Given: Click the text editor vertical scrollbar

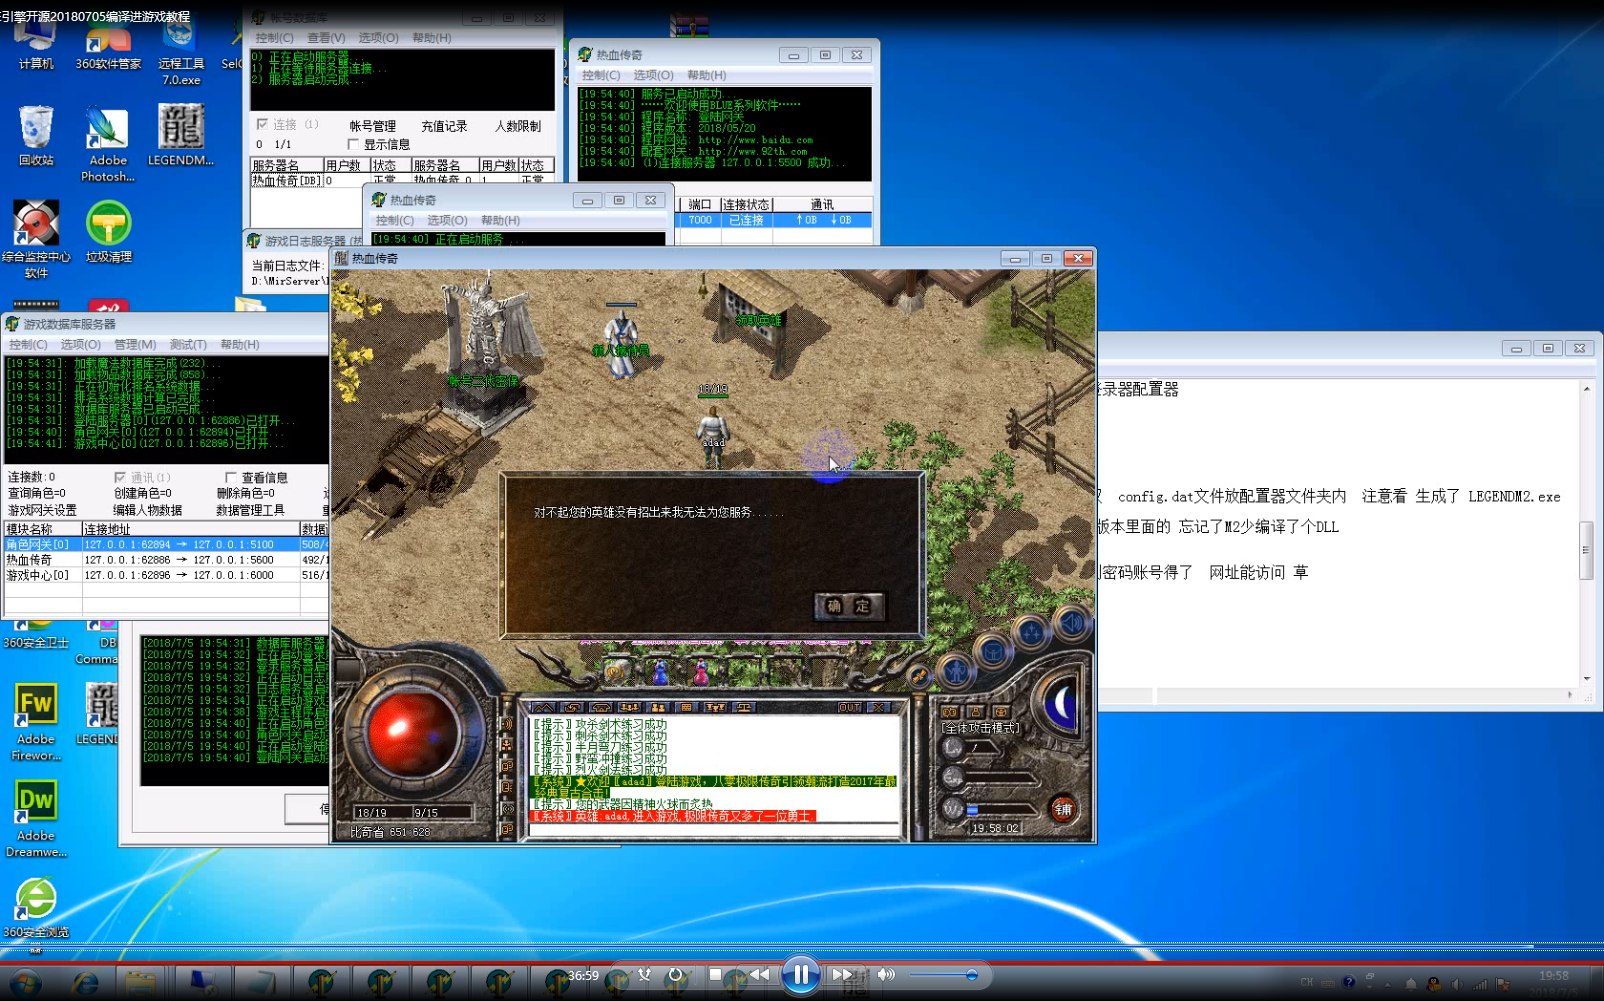Looking at the screenshot, I should click(x=1586, y=550).
